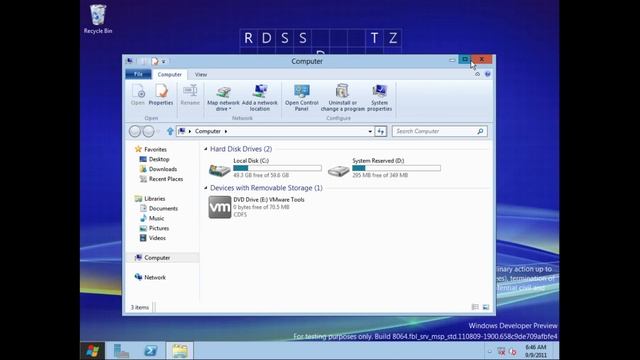Click the Back navigation button
Image resolution: width=640 pixels, height=360 pixels.
[135, 131]
